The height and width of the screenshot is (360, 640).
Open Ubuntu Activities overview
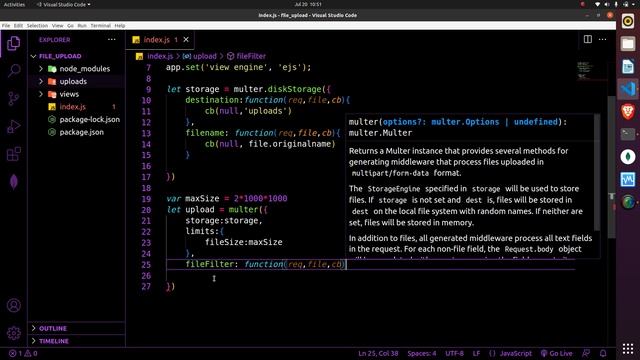click(14, 4)
